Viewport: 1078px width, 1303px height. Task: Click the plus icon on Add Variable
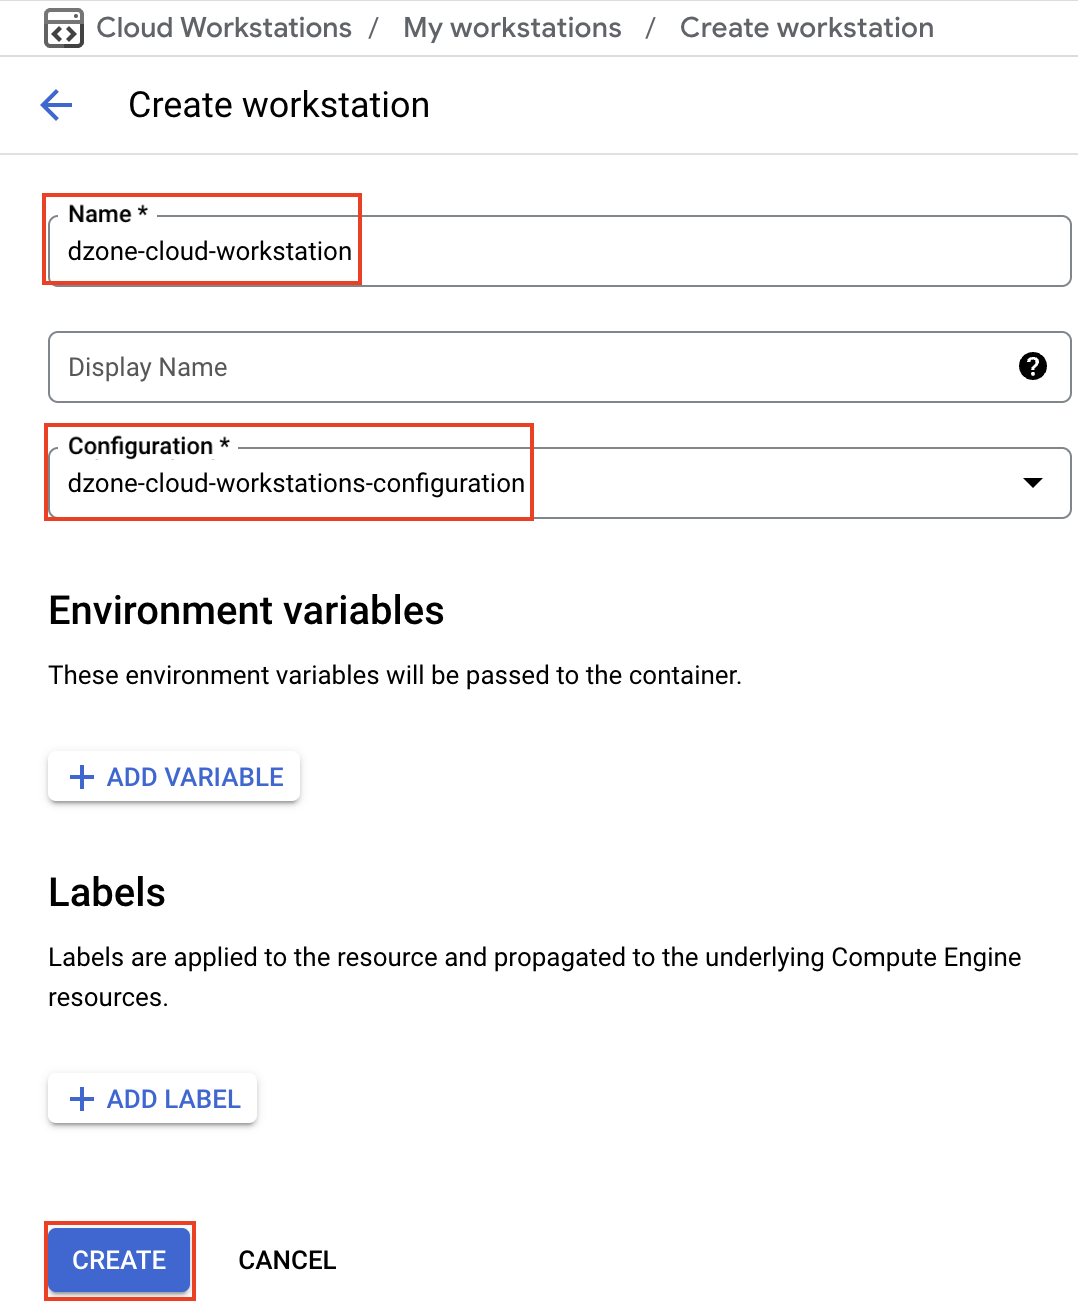click(x=81, y=776)
